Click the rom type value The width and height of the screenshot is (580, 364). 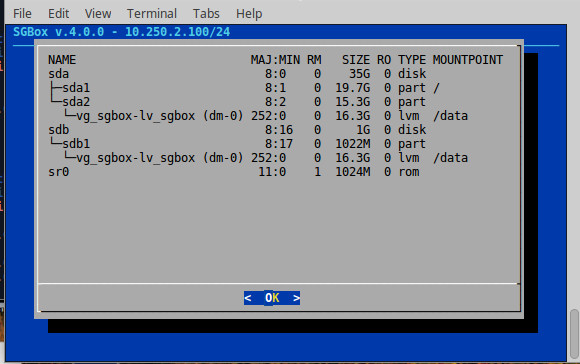point(408,172)
